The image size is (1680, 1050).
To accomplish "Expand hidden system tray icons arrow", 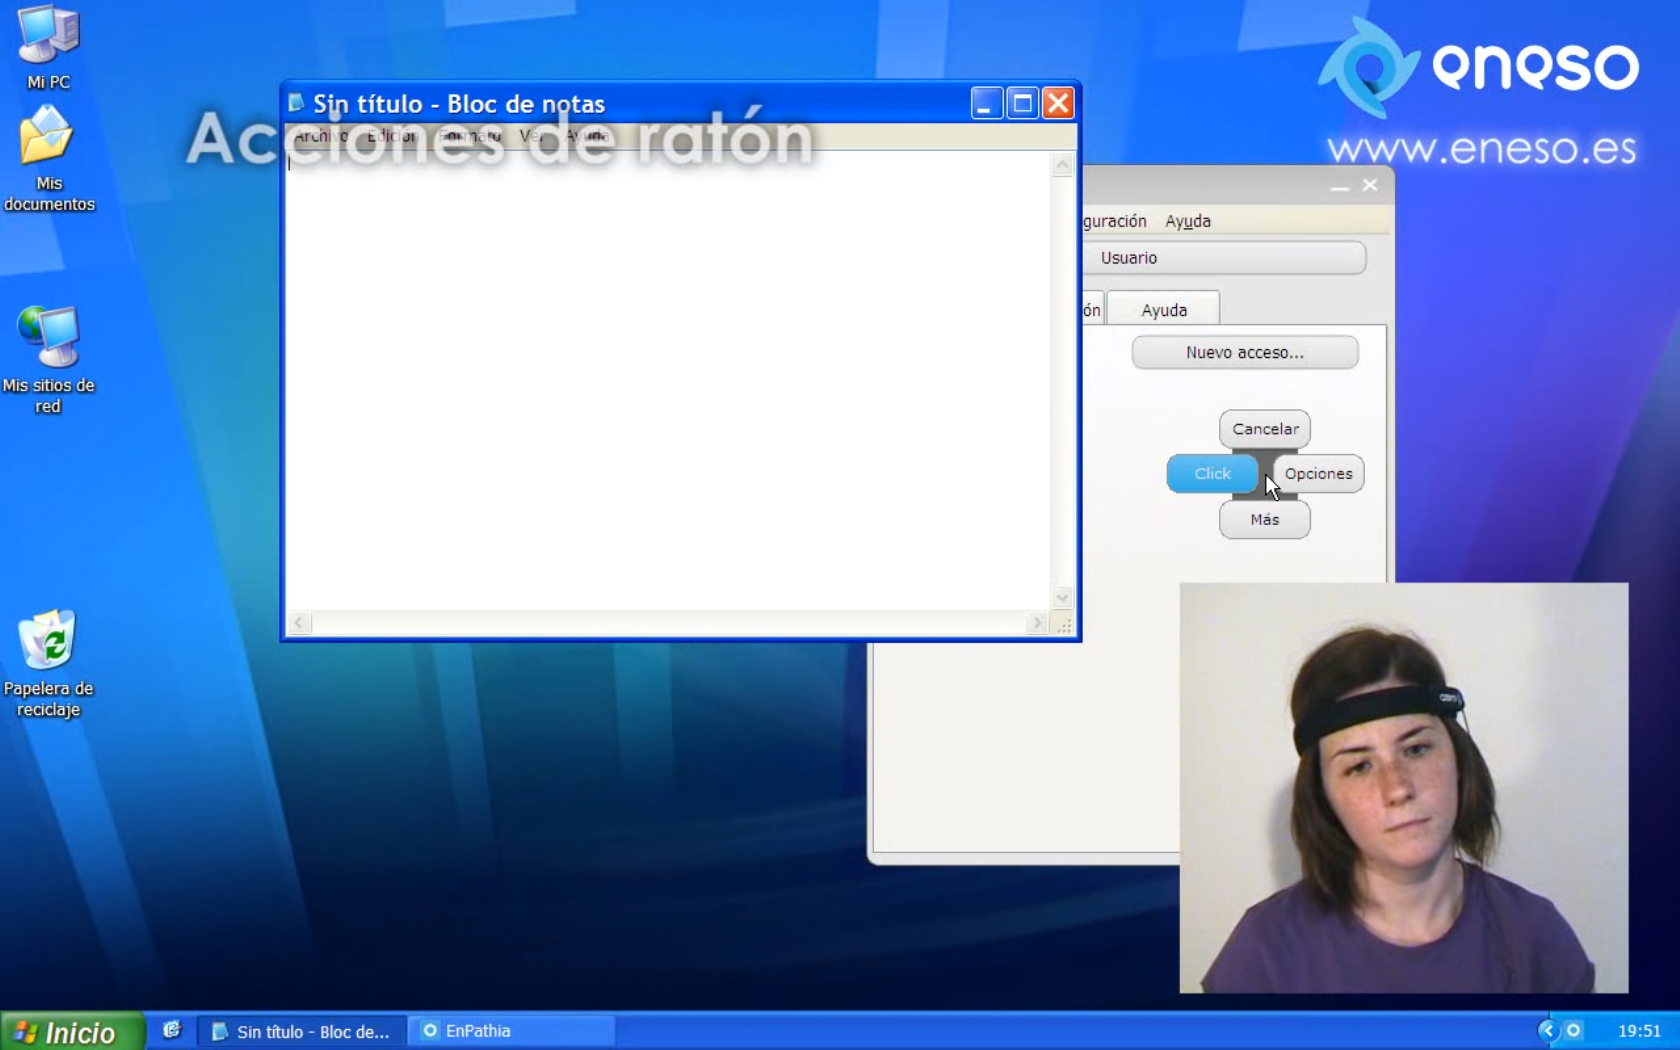I will pos(1547,1031).
